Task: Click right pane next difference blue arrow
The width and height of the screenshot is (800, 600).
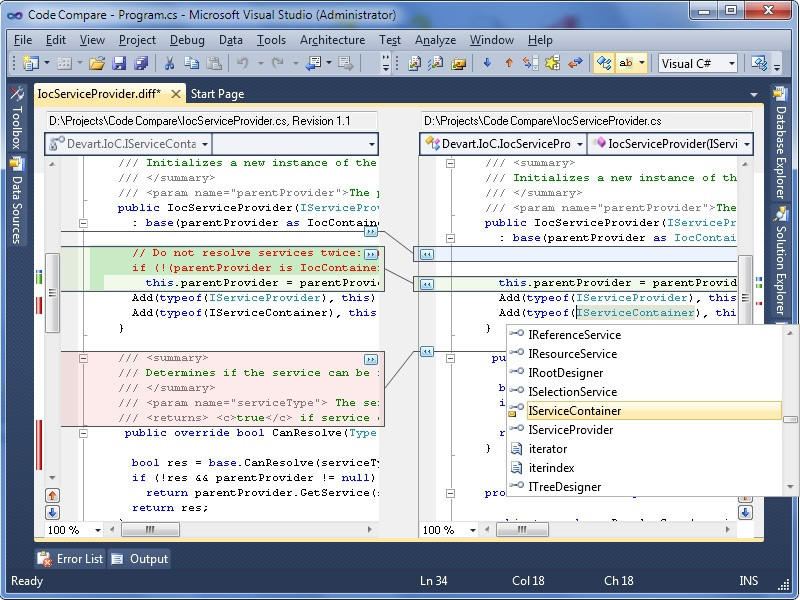Action: point(745,512)
